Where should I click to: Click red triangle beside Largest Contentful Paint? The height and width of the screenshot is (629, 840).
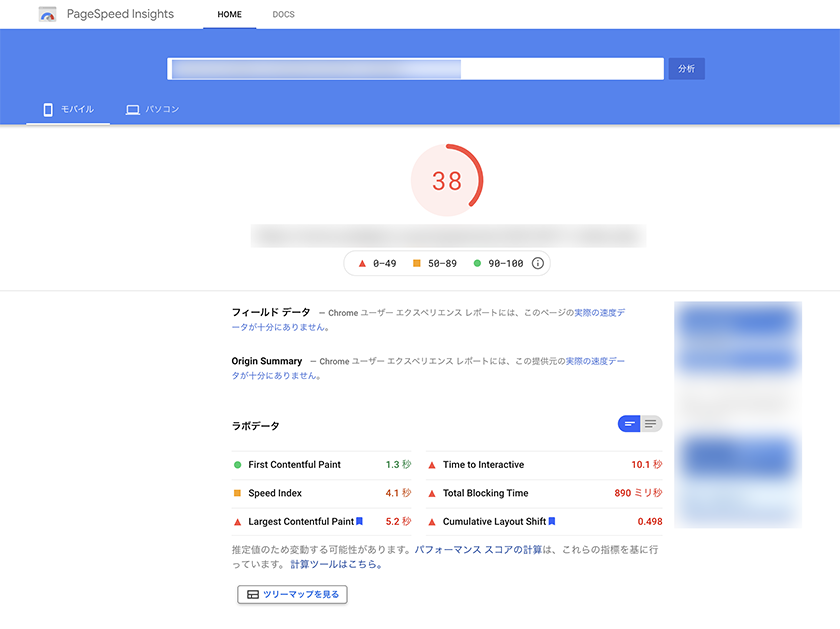click(x=237, y=522)
